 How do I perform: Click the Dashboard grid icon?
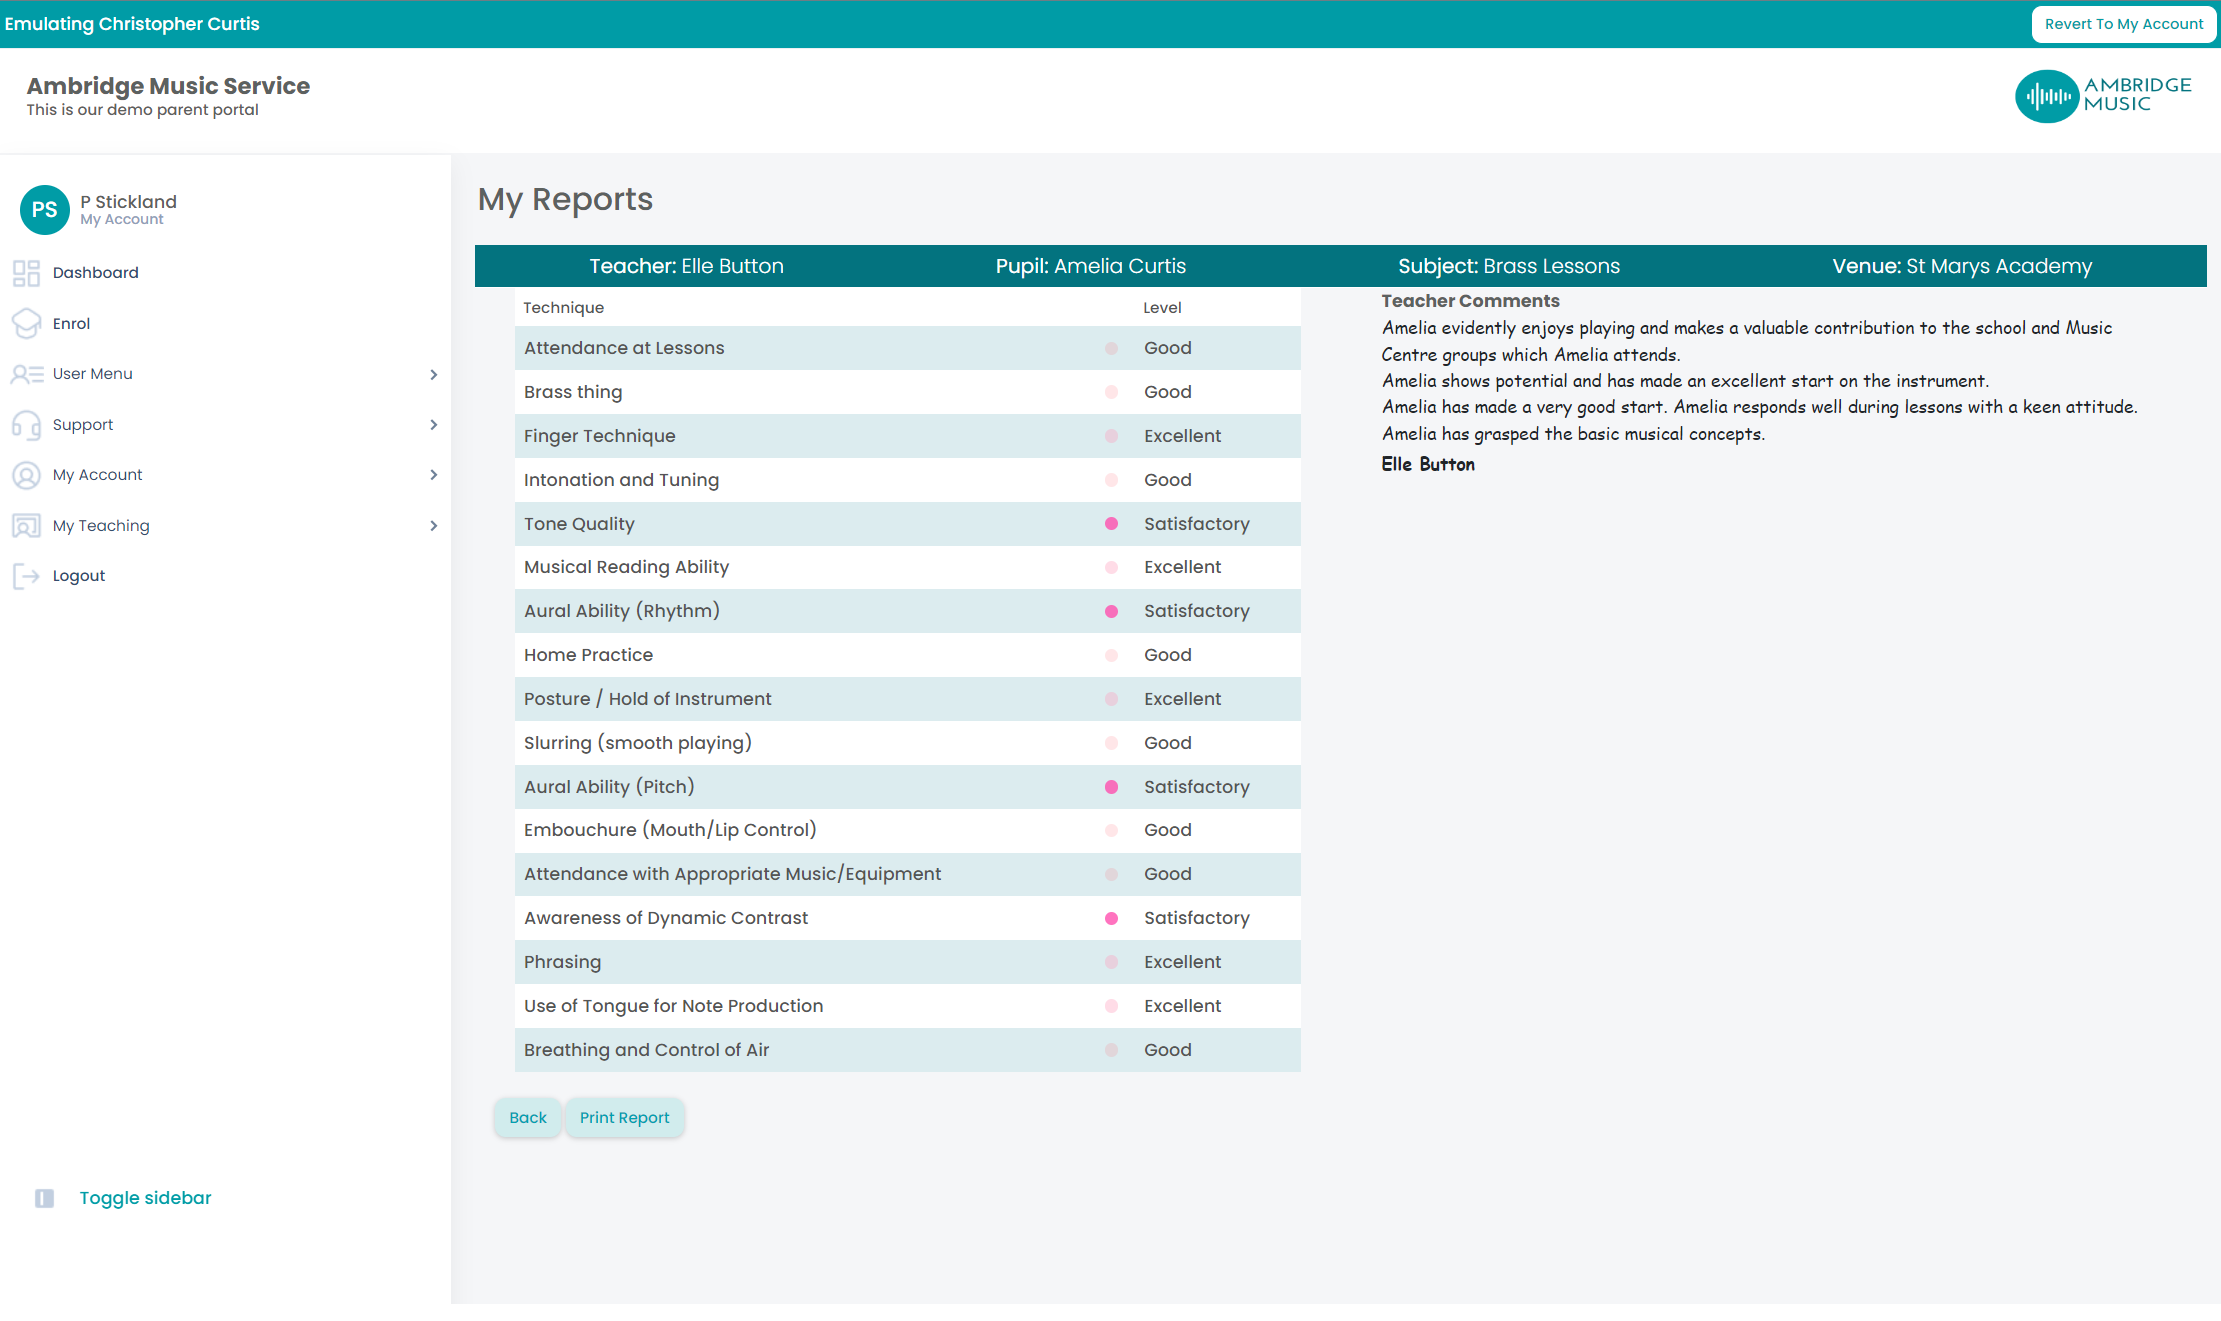point(26,273)
